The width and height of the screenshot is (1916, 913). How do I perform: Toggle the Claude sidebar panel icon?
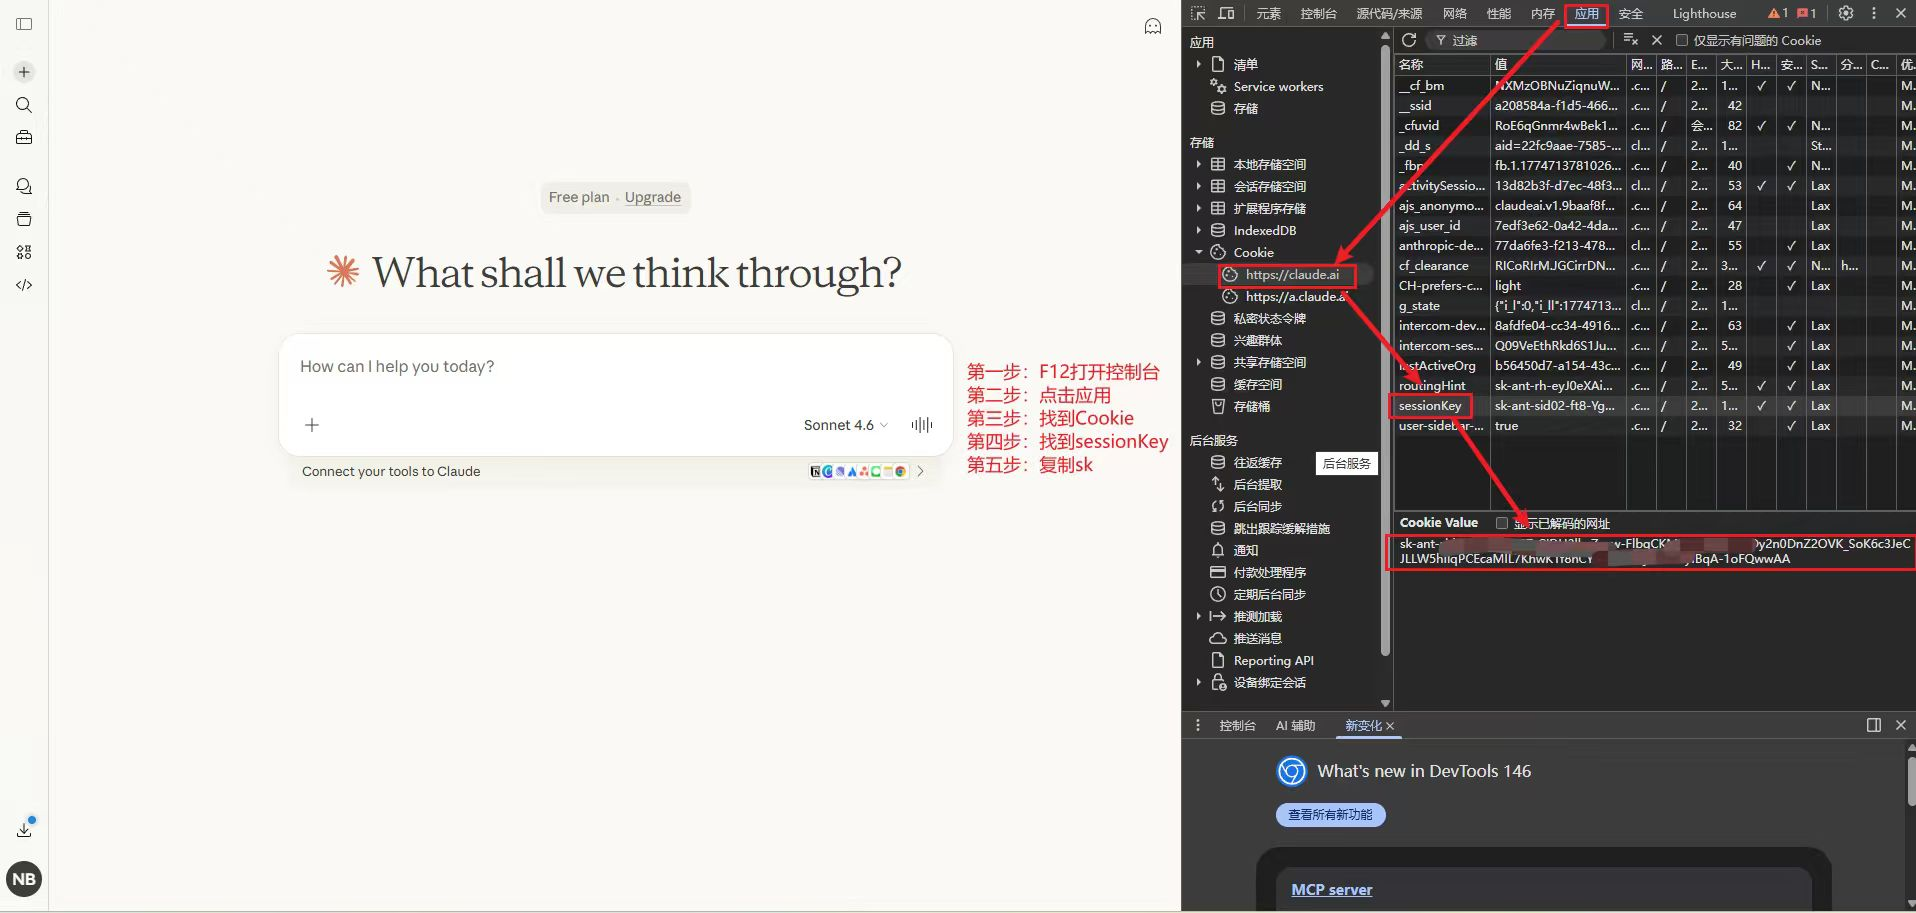tap(24, 24)
